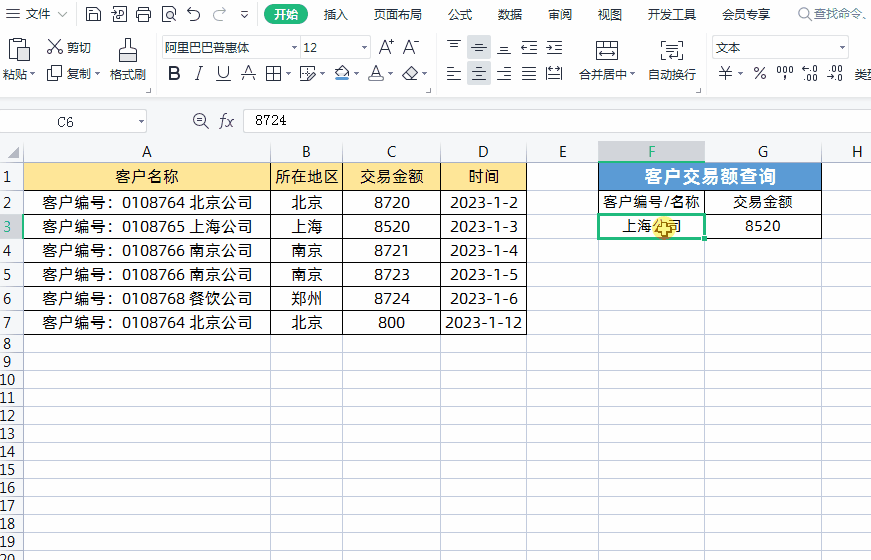Switch to the 审阅 tab
The image size is (871, 560).
coord(560,14)
